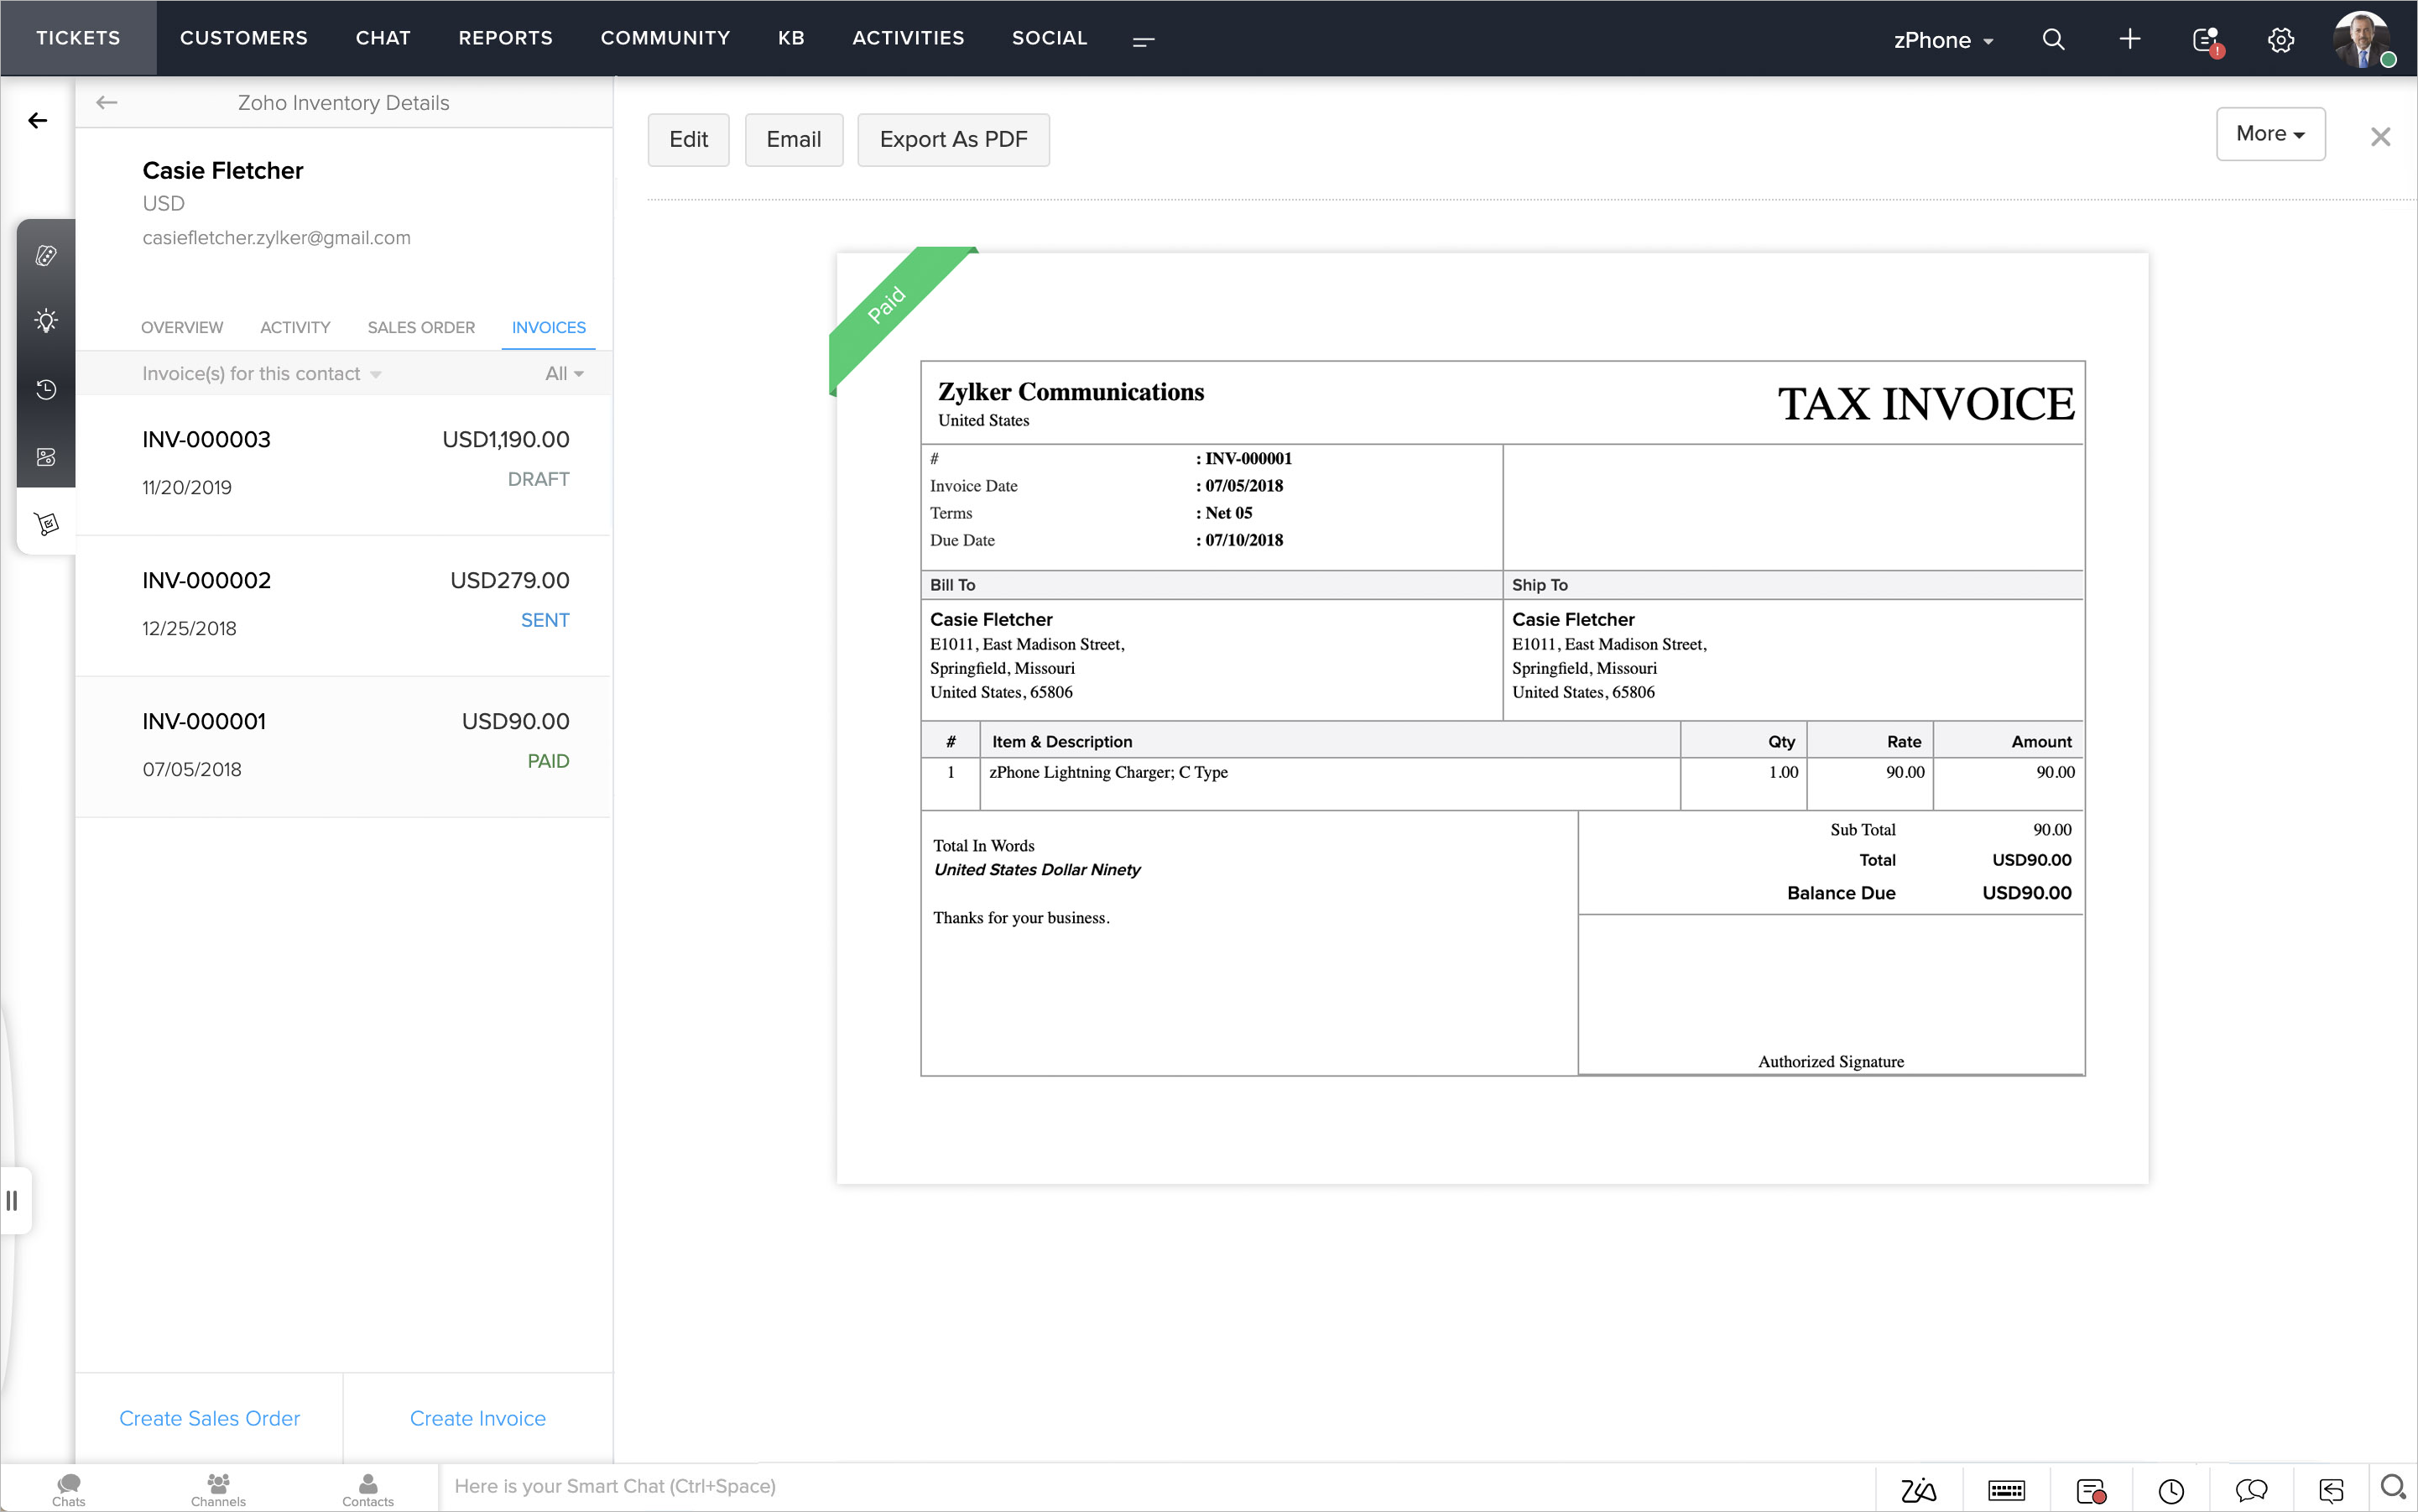Expand Invoice(s) for this contact dropdown

pos(261,374)
